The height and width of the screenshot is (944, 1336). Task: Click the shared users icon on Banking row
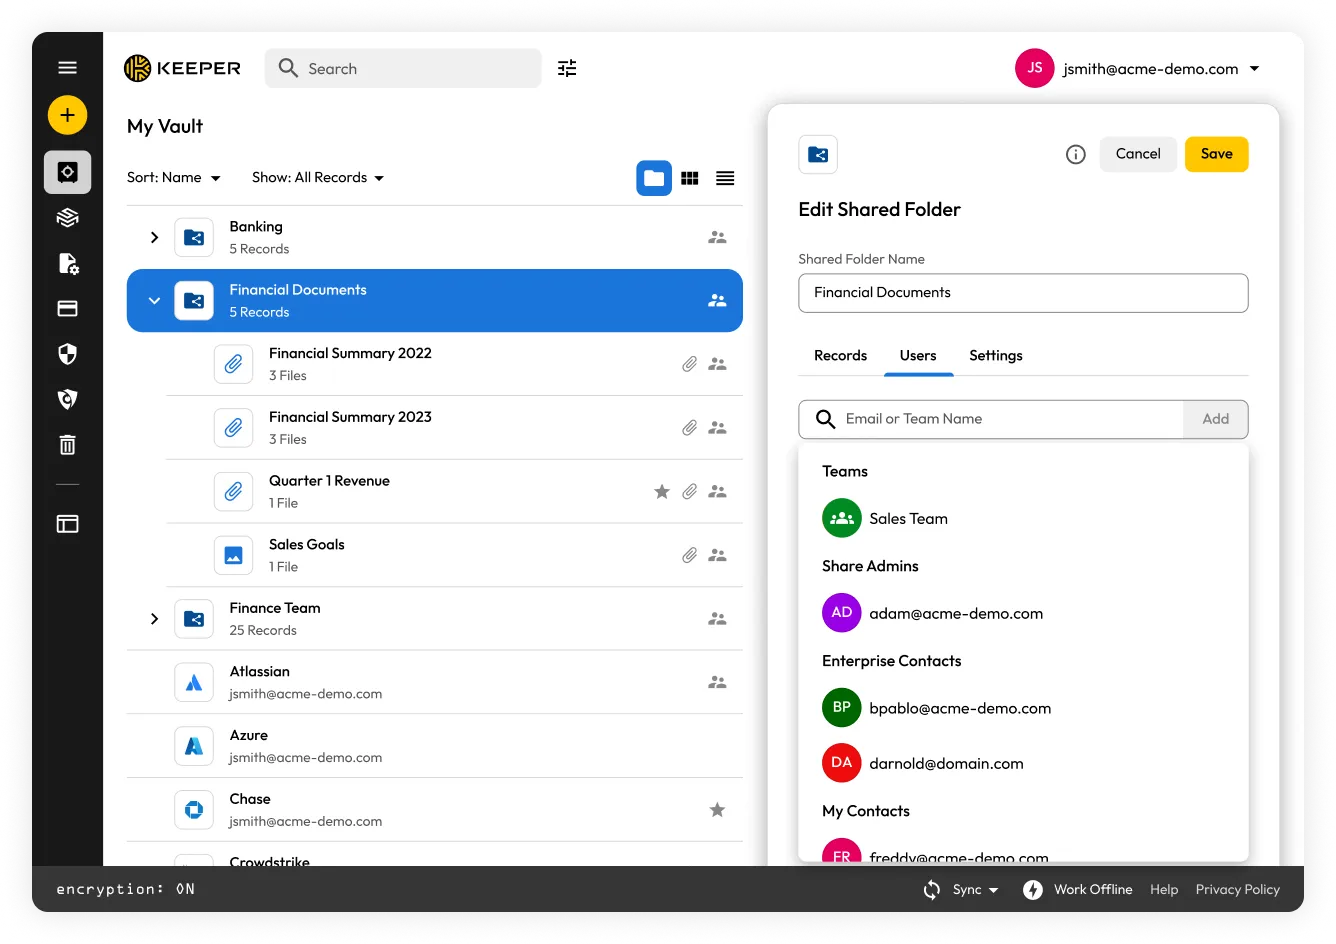[717, 237]
